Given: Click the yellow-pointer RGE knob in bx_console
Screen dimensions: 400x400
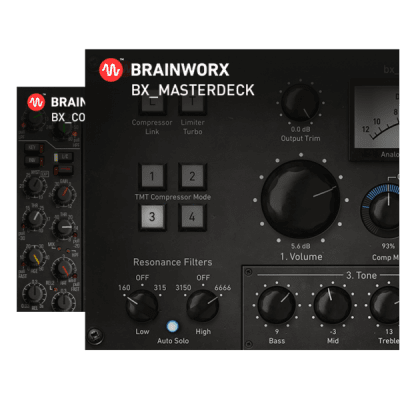Looking at the screenshot, I should (34, 257).
